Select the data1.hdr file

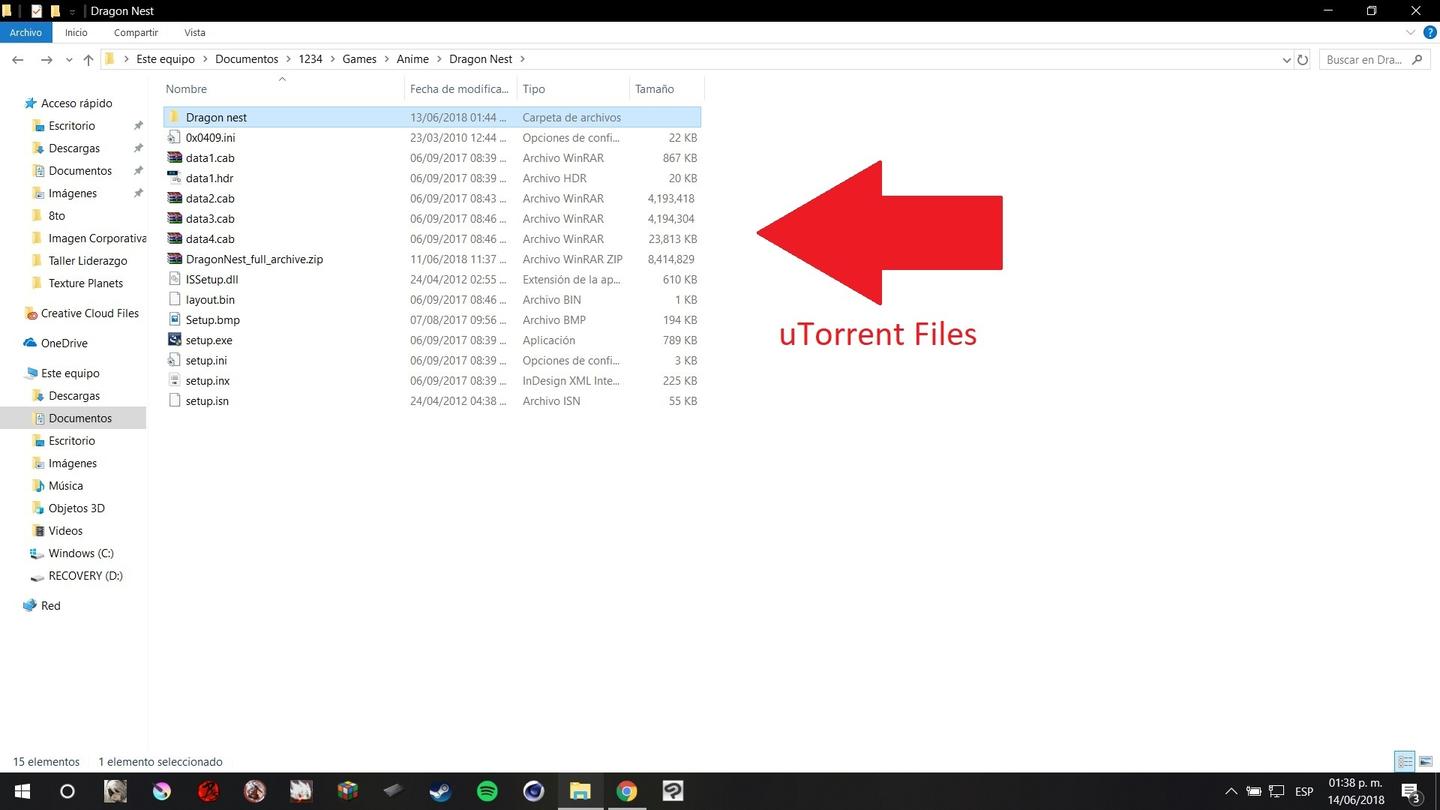209,178
